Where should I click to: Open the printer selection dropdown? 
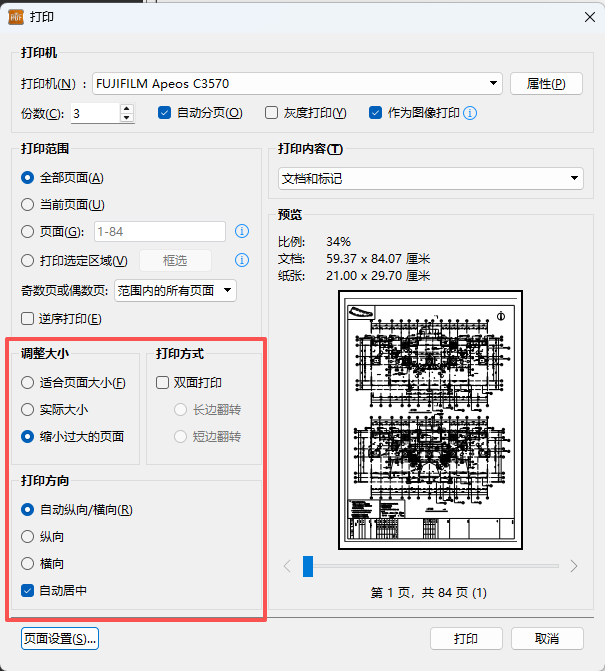tap(495, 84)
